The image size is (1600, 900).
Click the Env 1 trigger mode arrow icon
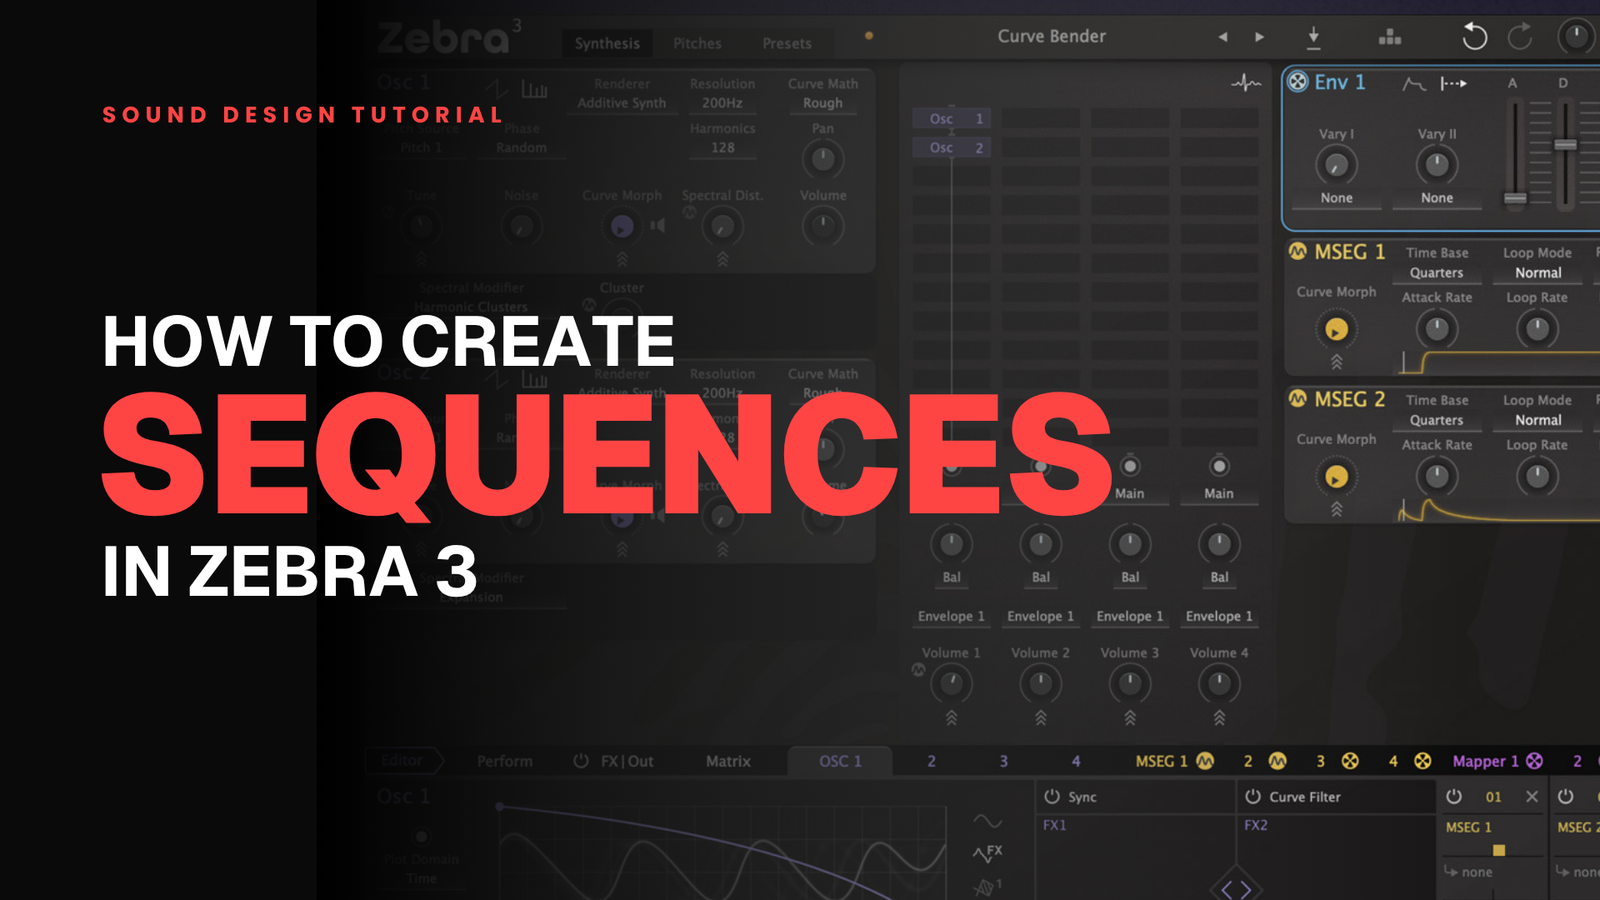pos(1453,84)
